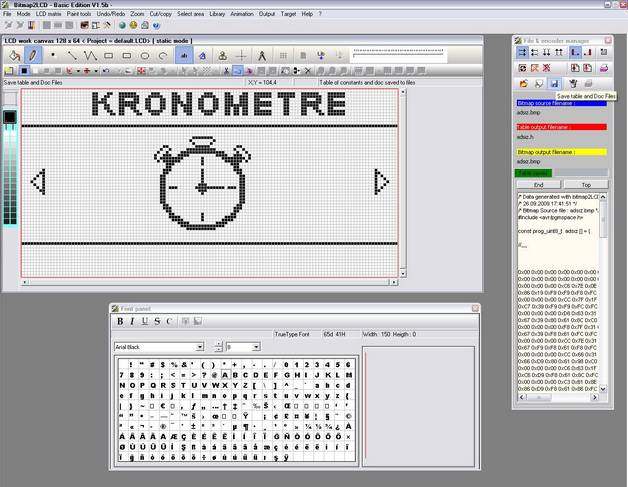Click the pink eraser icon in encoder manager

coord(604,68)
